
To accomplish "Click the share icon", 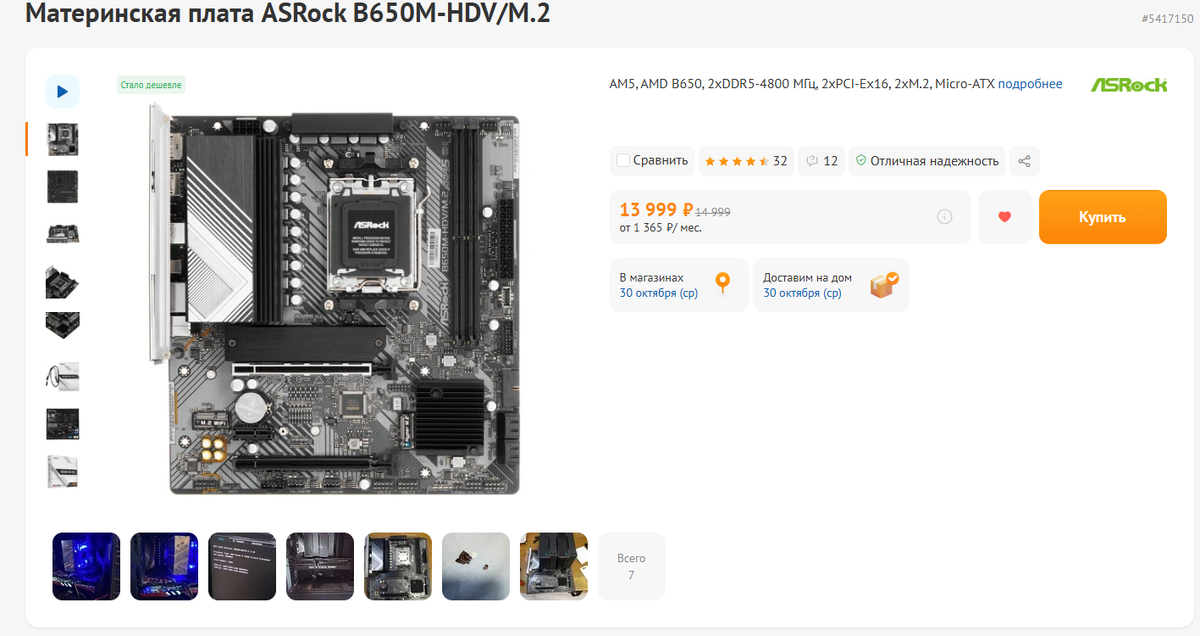I will [x=1024, y=161].
